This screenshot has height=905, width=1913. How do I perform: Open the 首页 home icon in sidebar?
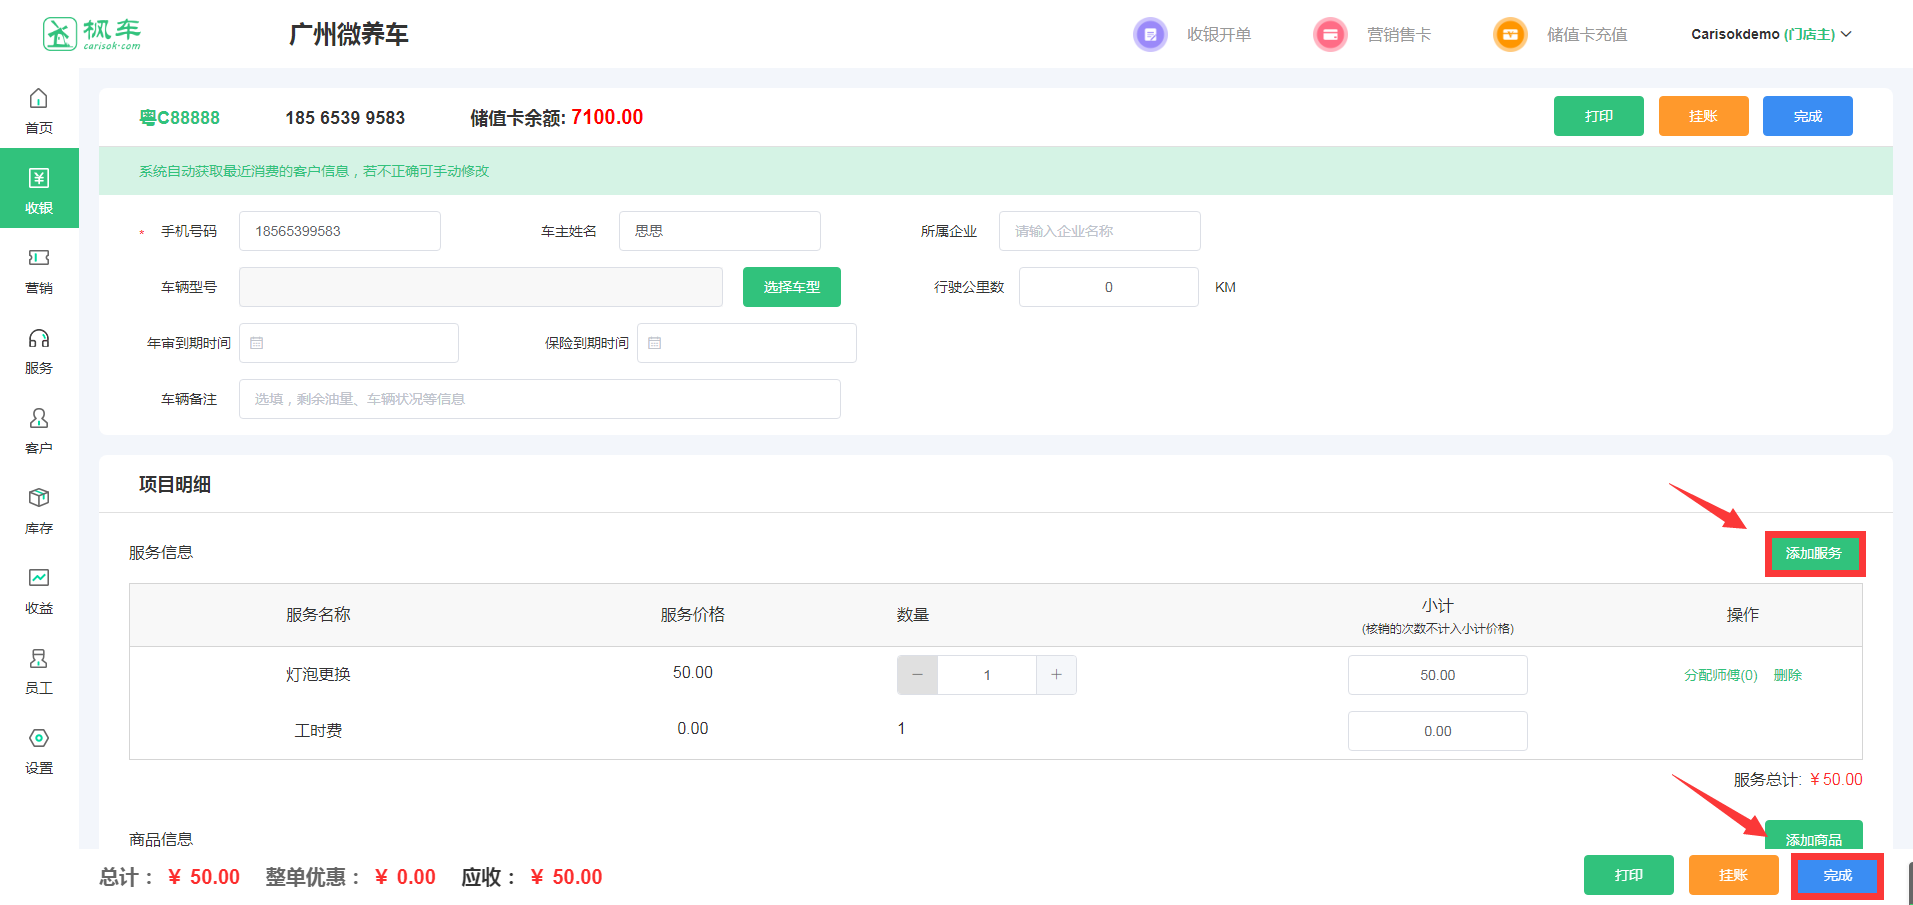39,98
